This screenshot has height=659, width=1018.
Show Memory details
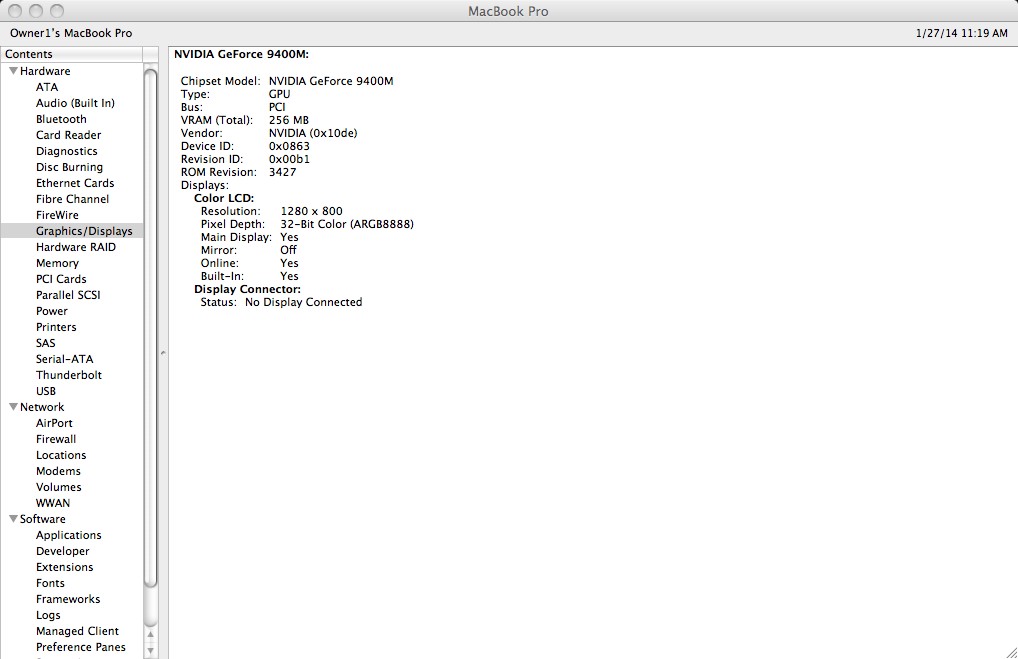[x=57, y=263]
